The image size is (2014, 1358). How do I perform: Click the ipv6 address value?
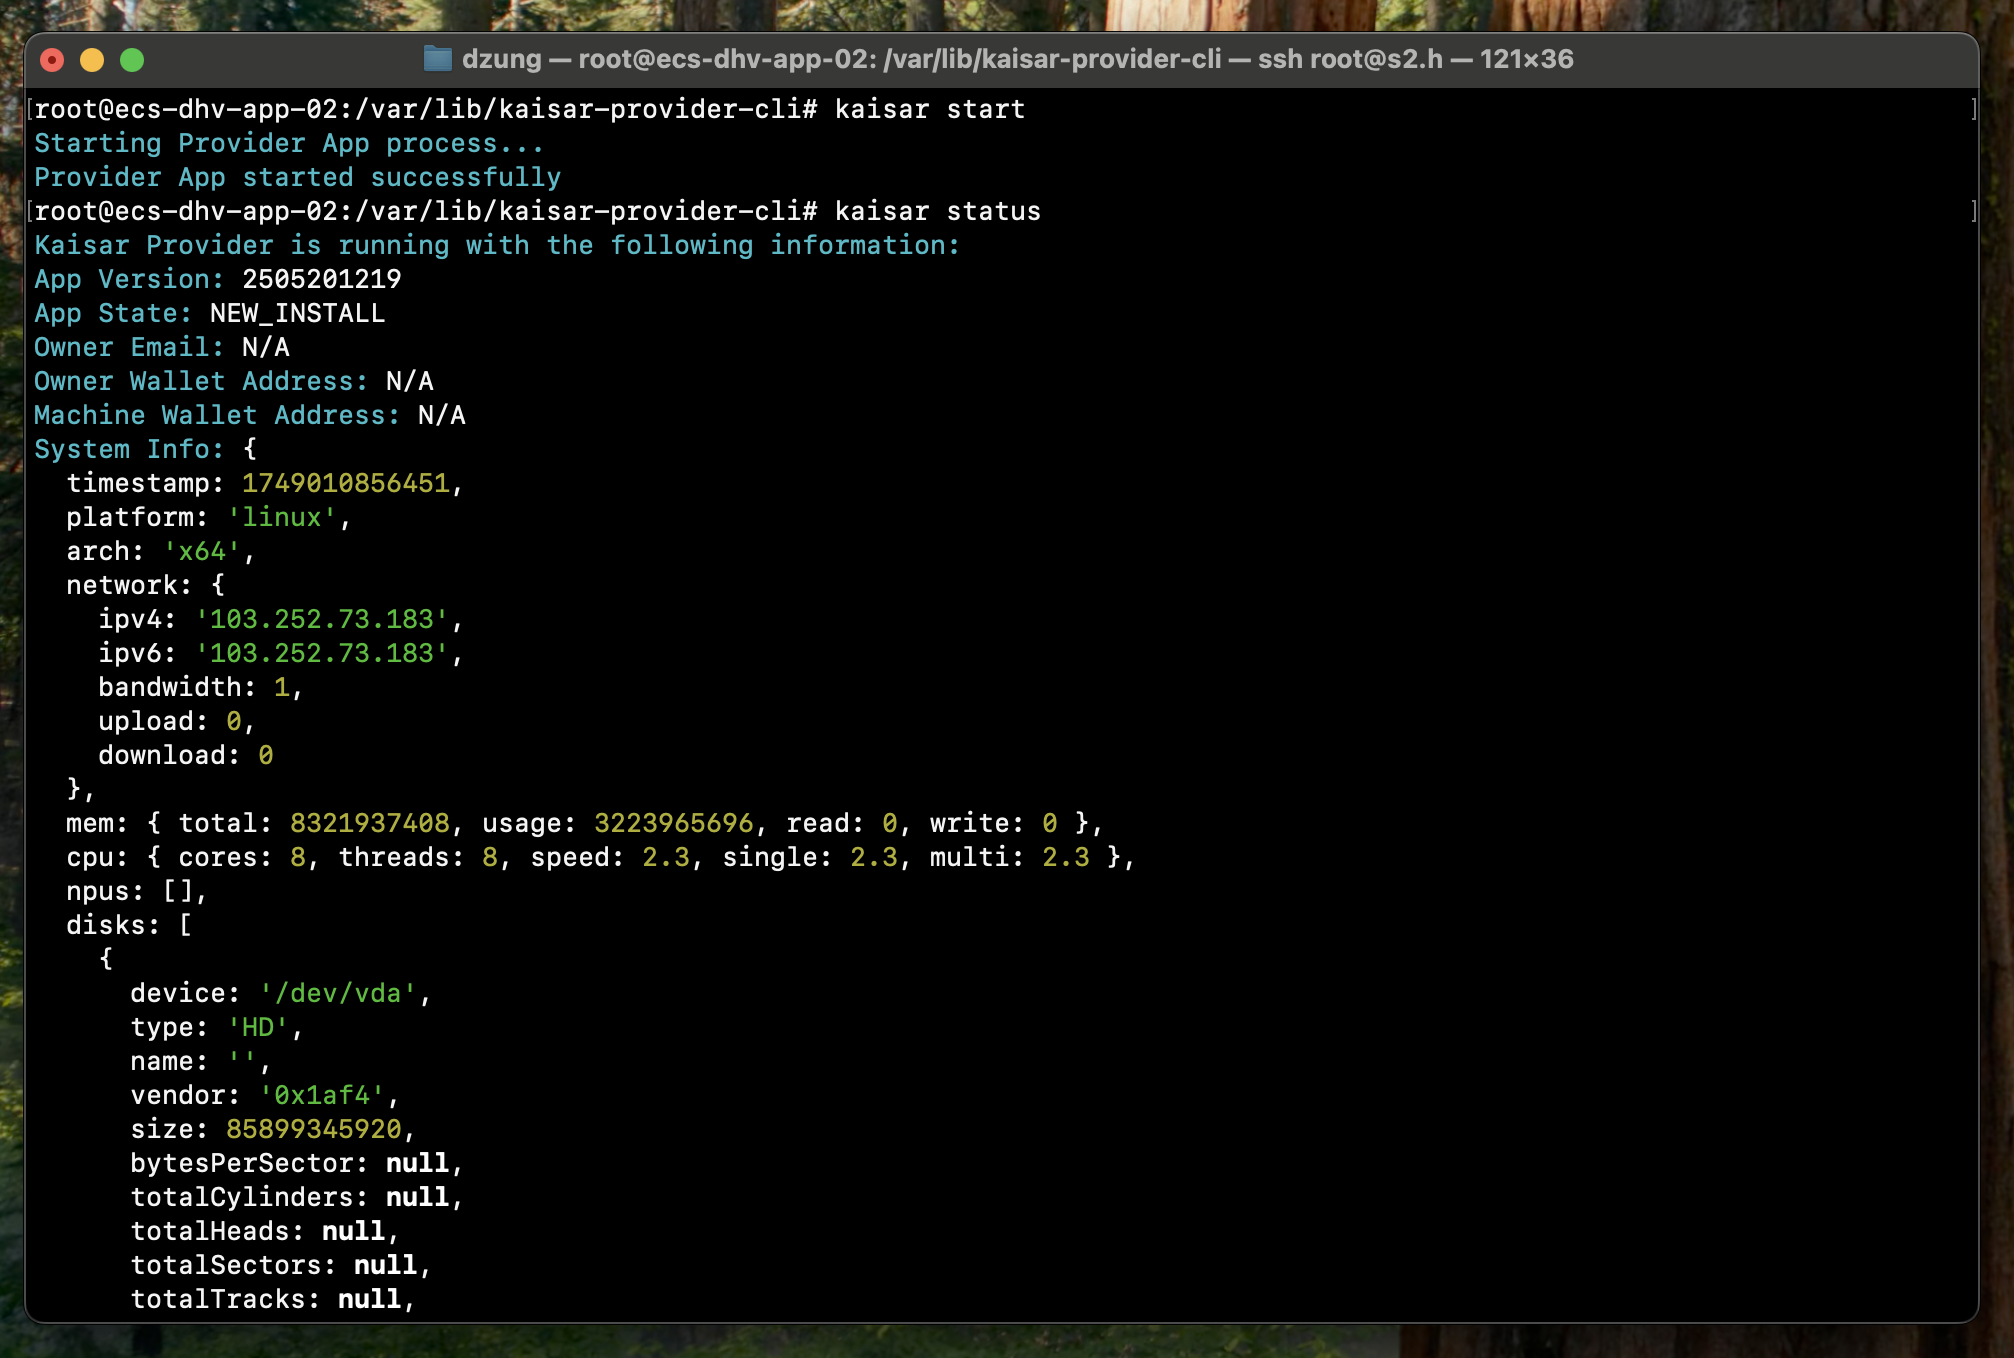(x=321, y=653)
